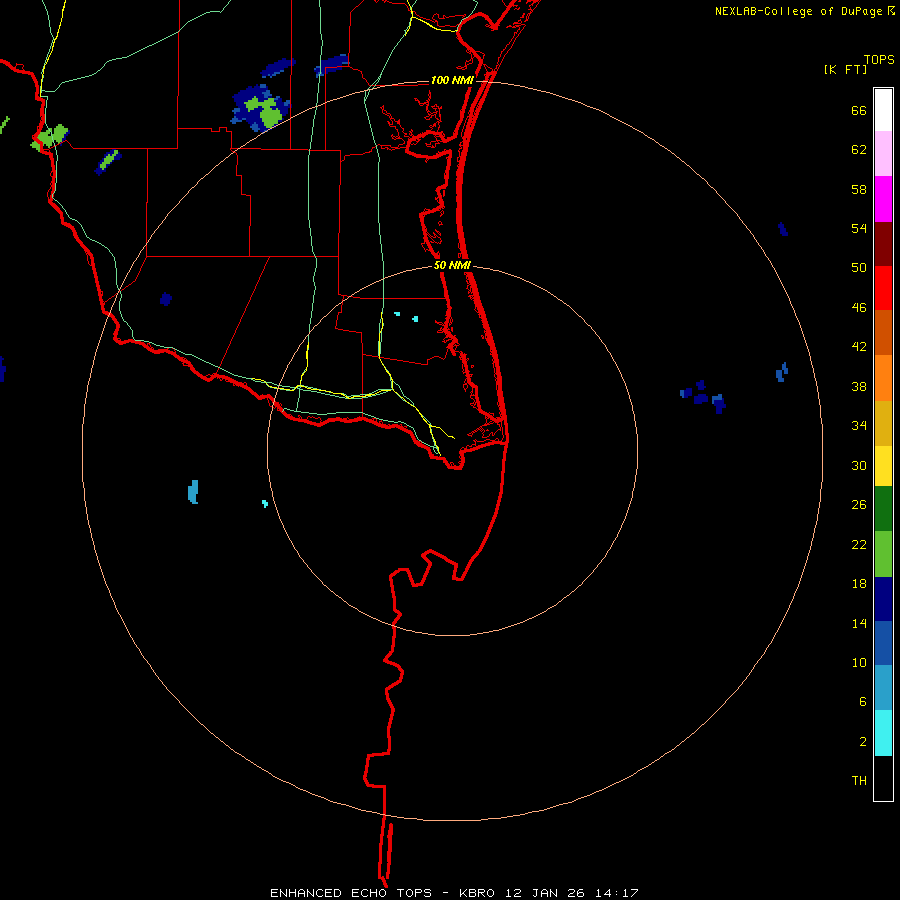Click the "14:17" timestamp in the caption
900x900 pixels.
point(618,893)
